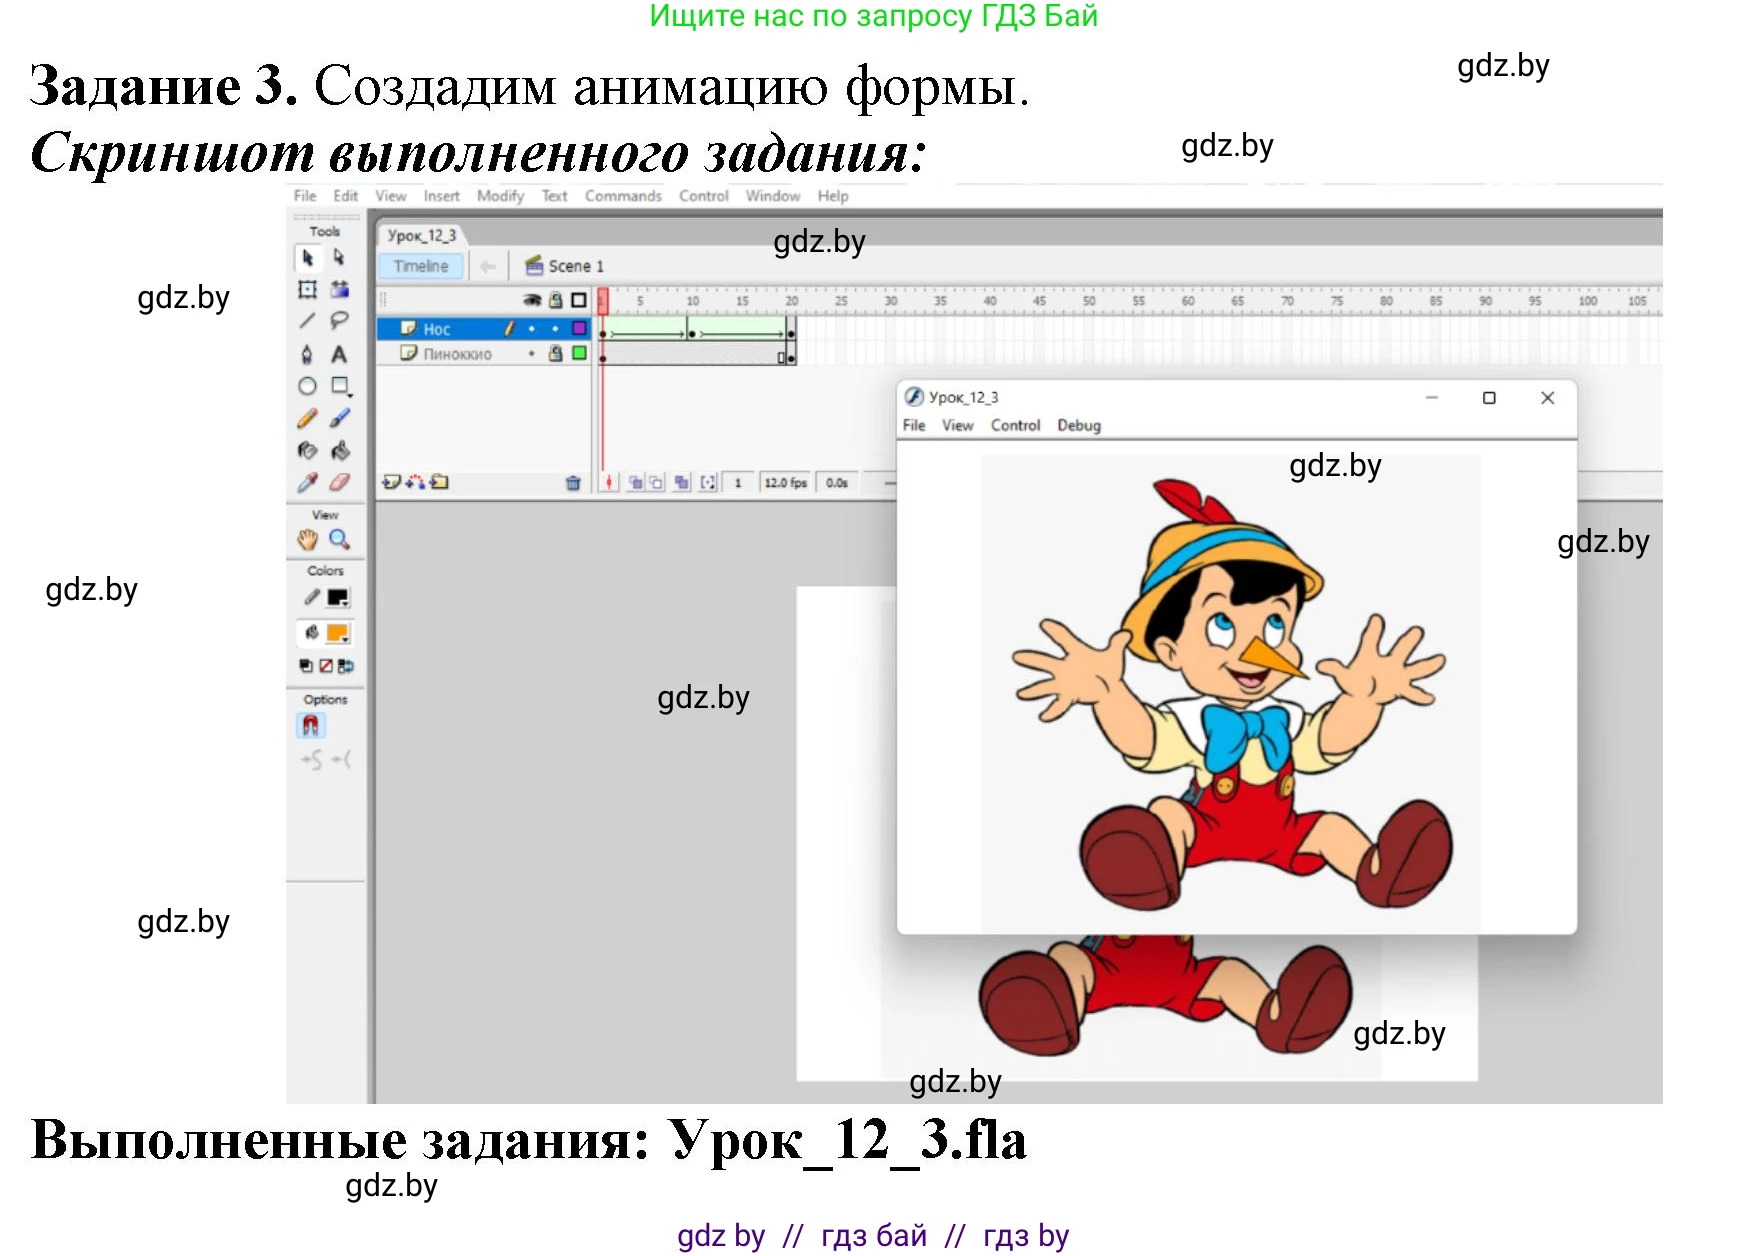Select the Hand tool
Viewport: 1749px width, 1256px height.
click(x=307, y=540)
